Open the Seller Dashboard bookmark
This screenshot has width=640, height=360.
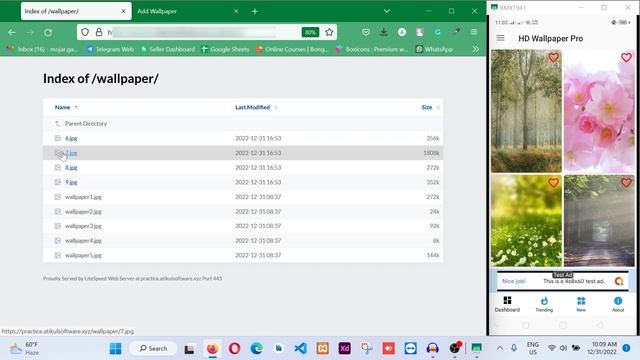168,49
